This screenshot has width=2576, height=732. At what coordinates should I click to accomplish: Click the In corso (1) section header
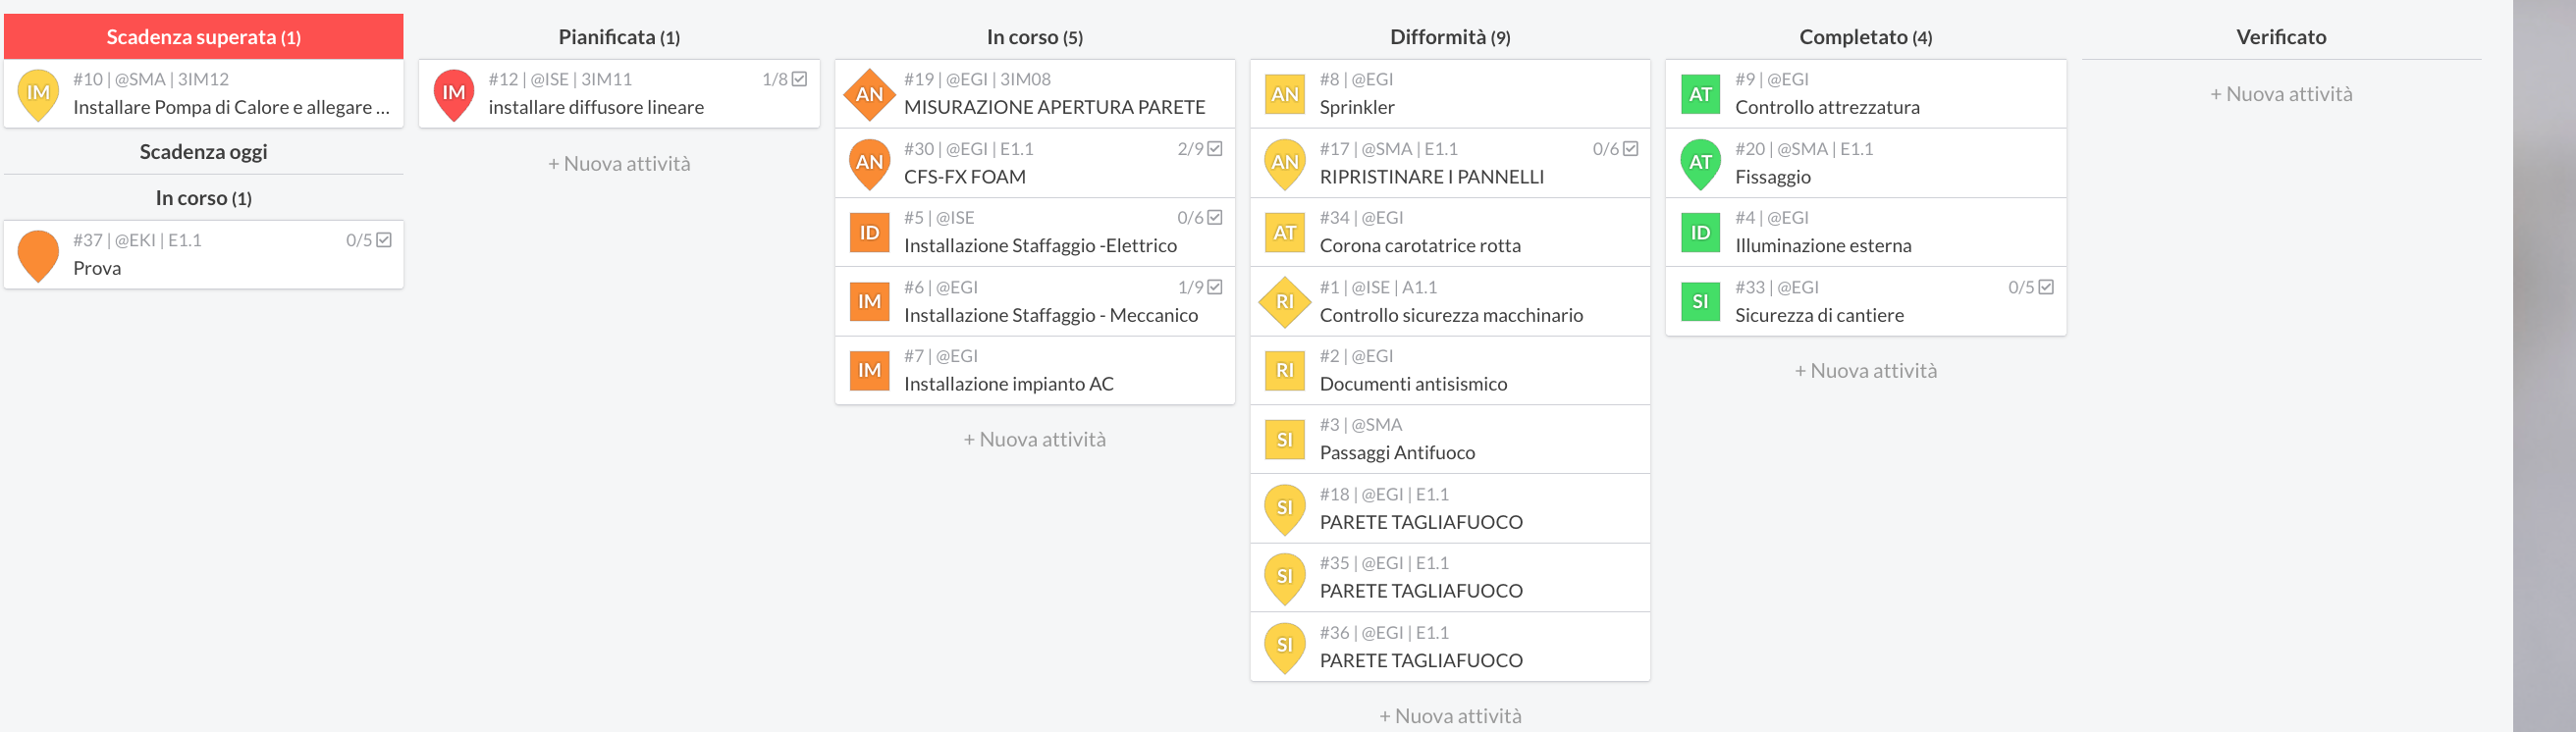coord(203,198)
